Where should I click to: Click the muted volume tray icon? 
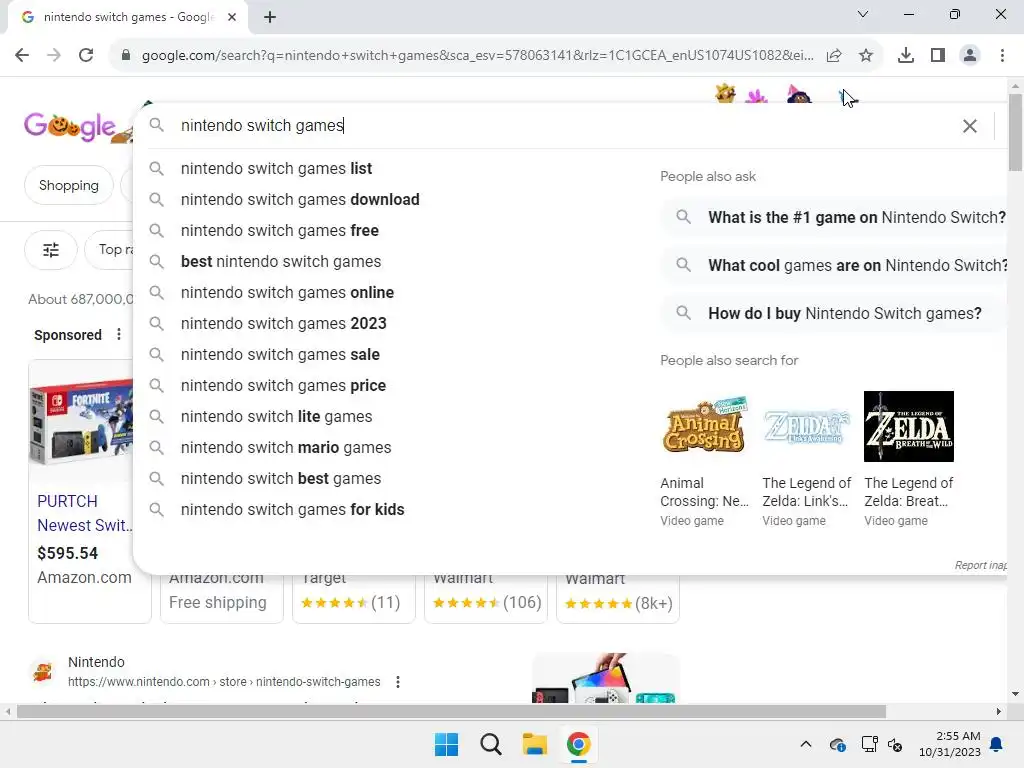(x=895, y=744)
